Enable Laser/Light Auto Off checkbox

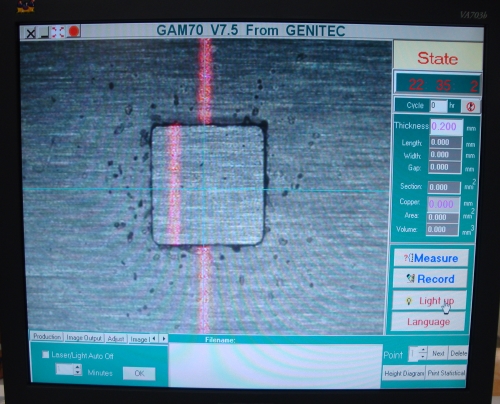[x=46, y=355]
